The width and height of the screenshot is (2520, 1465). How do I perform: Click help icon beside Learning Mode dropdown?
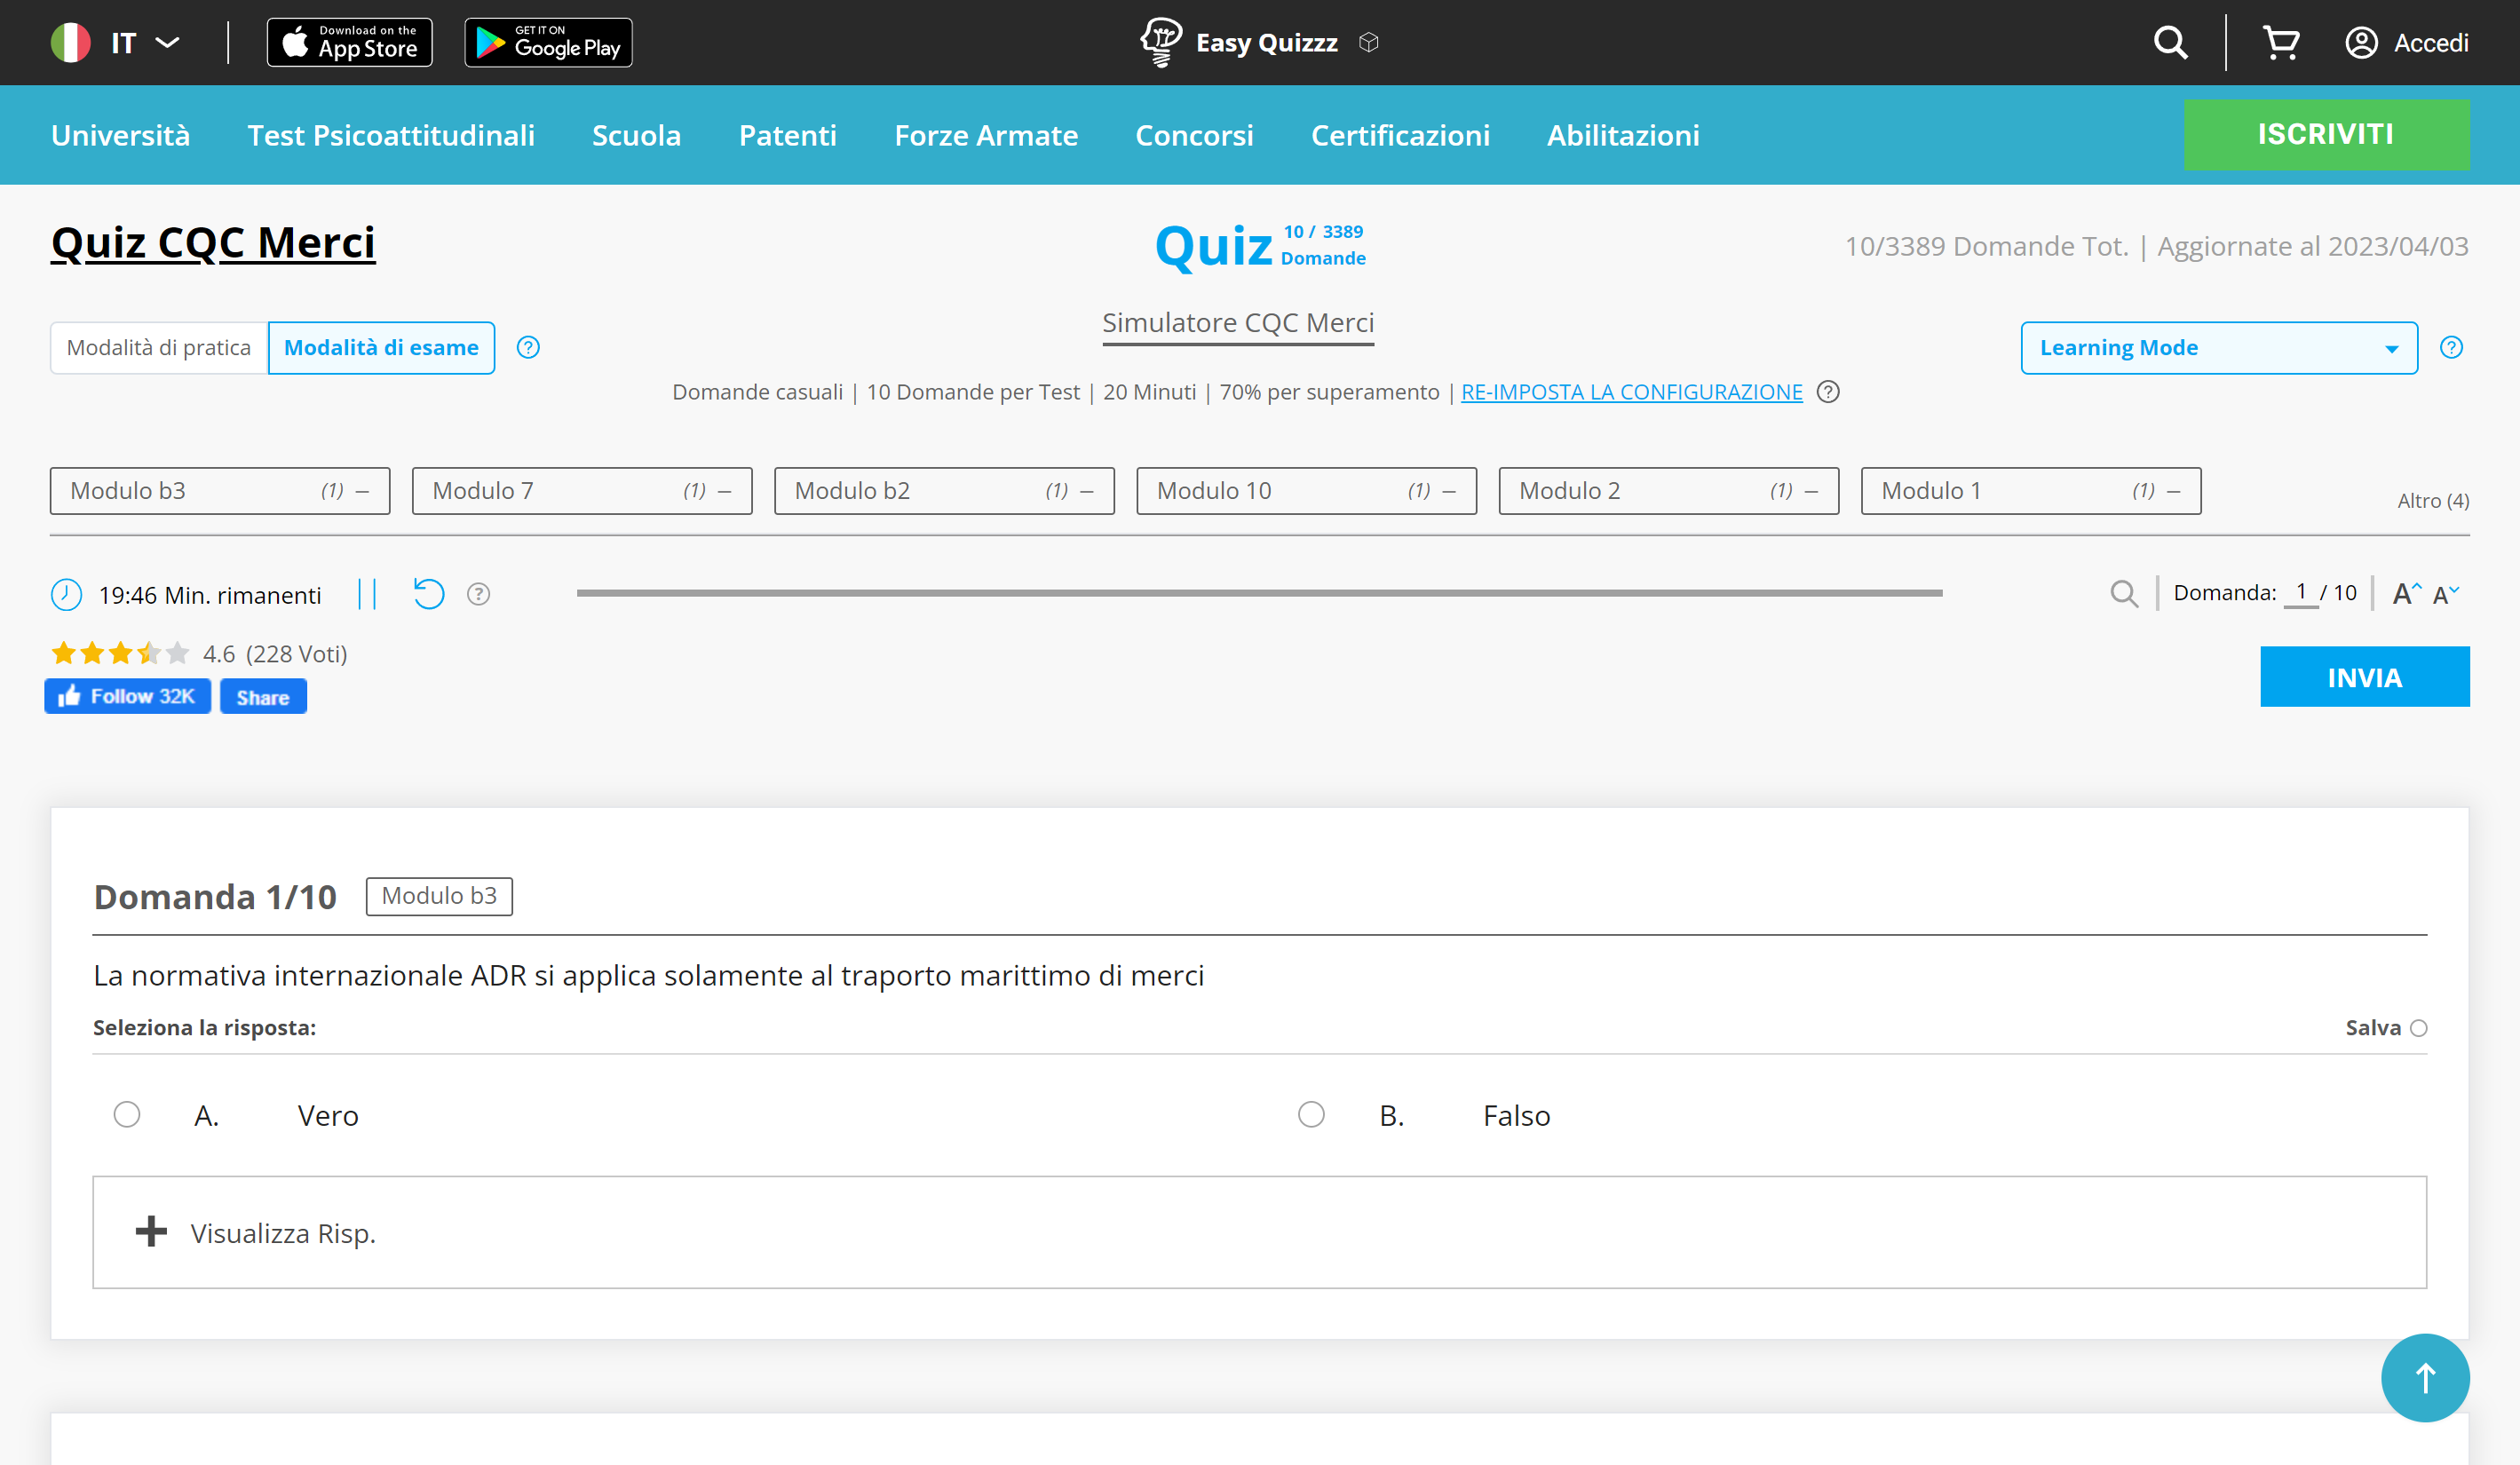tap(2451, 347)
